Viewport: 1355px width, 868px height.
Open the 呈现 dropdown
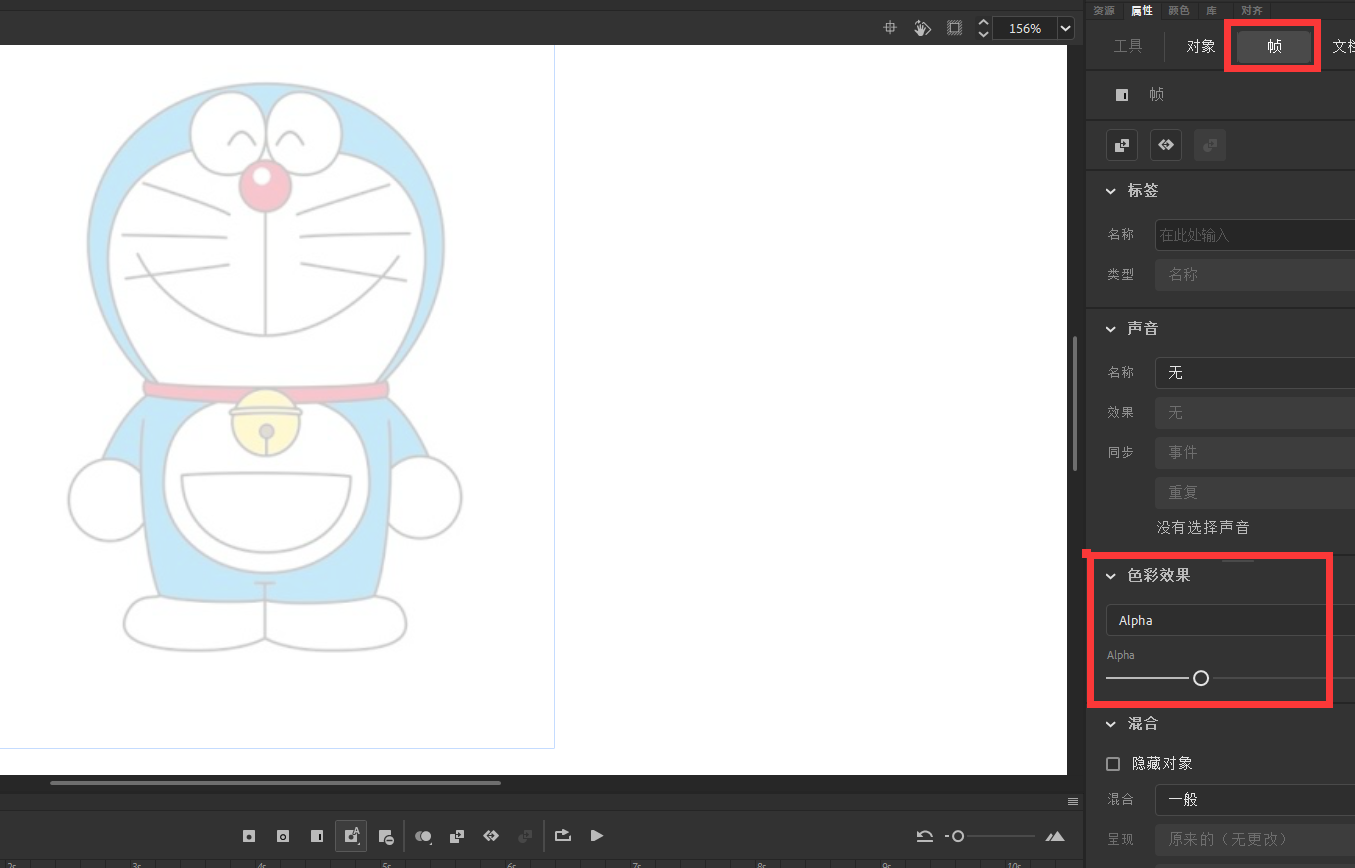[1255, 839]
